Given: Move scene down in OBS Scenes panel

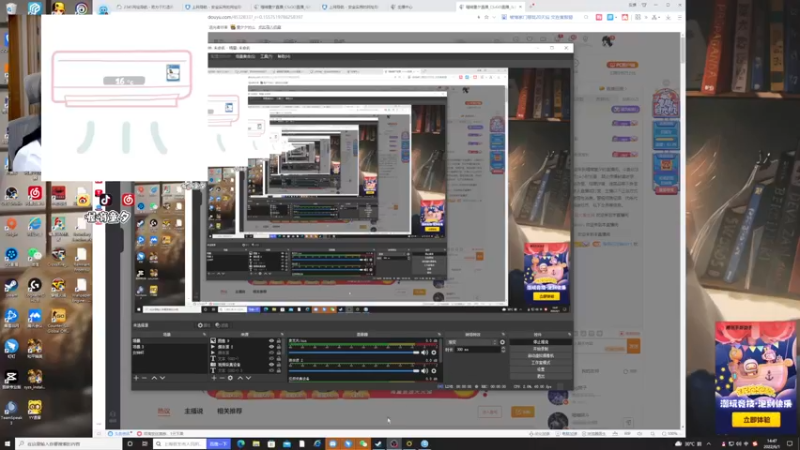Looking at the screenshot, I should pyautogui.click(x=162, y=378).
